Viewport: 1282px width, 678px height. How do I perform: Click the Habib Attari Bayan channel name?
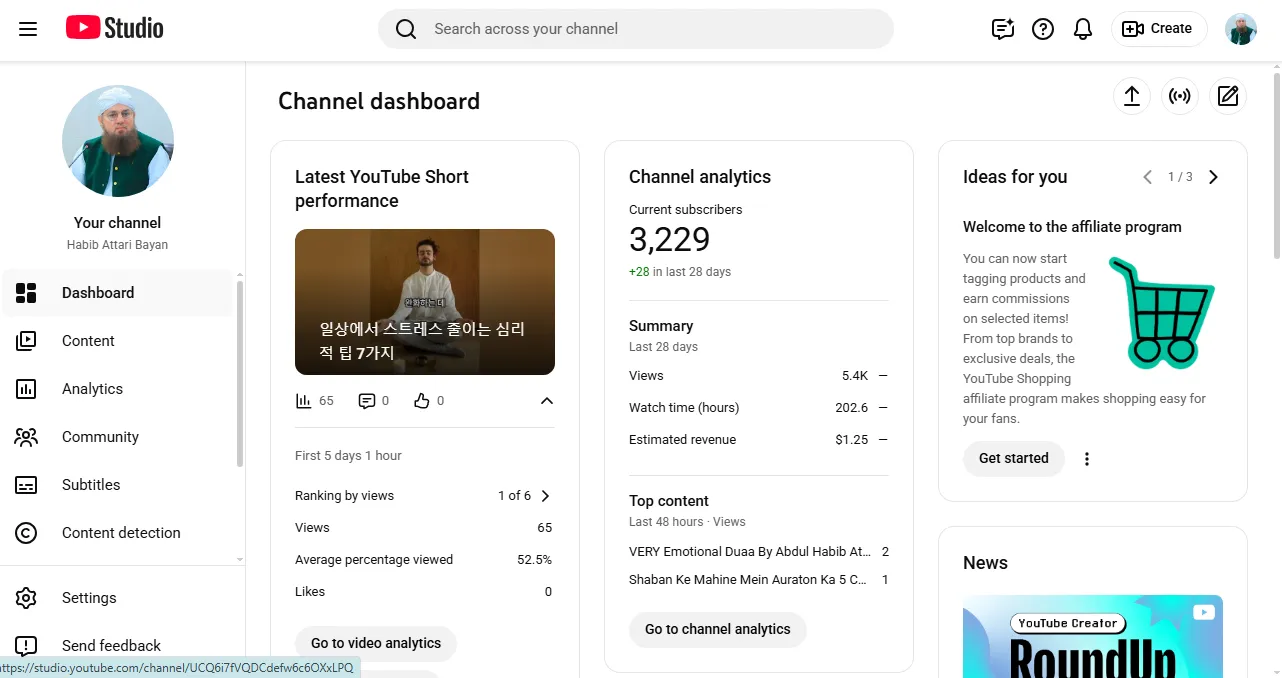pyautogui.click(x=118, y=245)
